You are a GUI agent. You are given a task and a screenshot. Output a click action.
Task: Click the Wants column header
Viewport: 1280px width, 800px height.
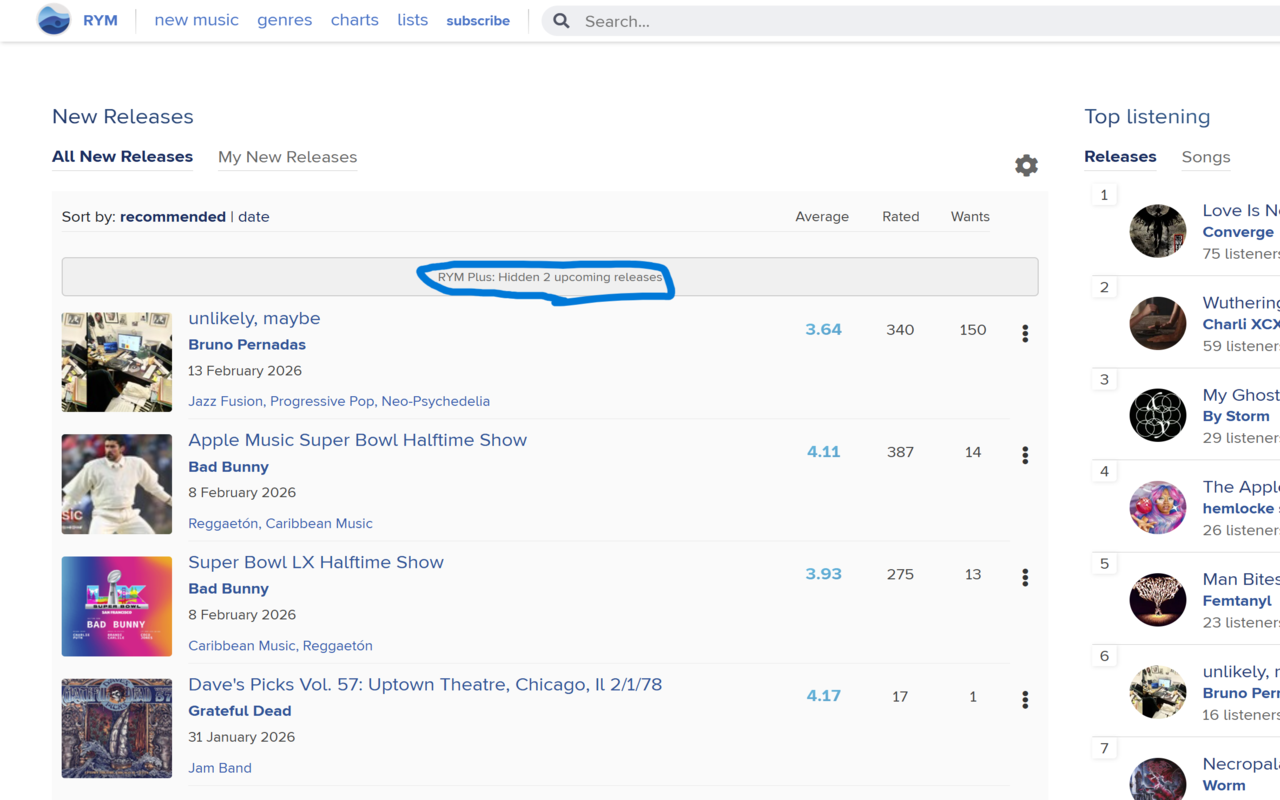point(970,217)
